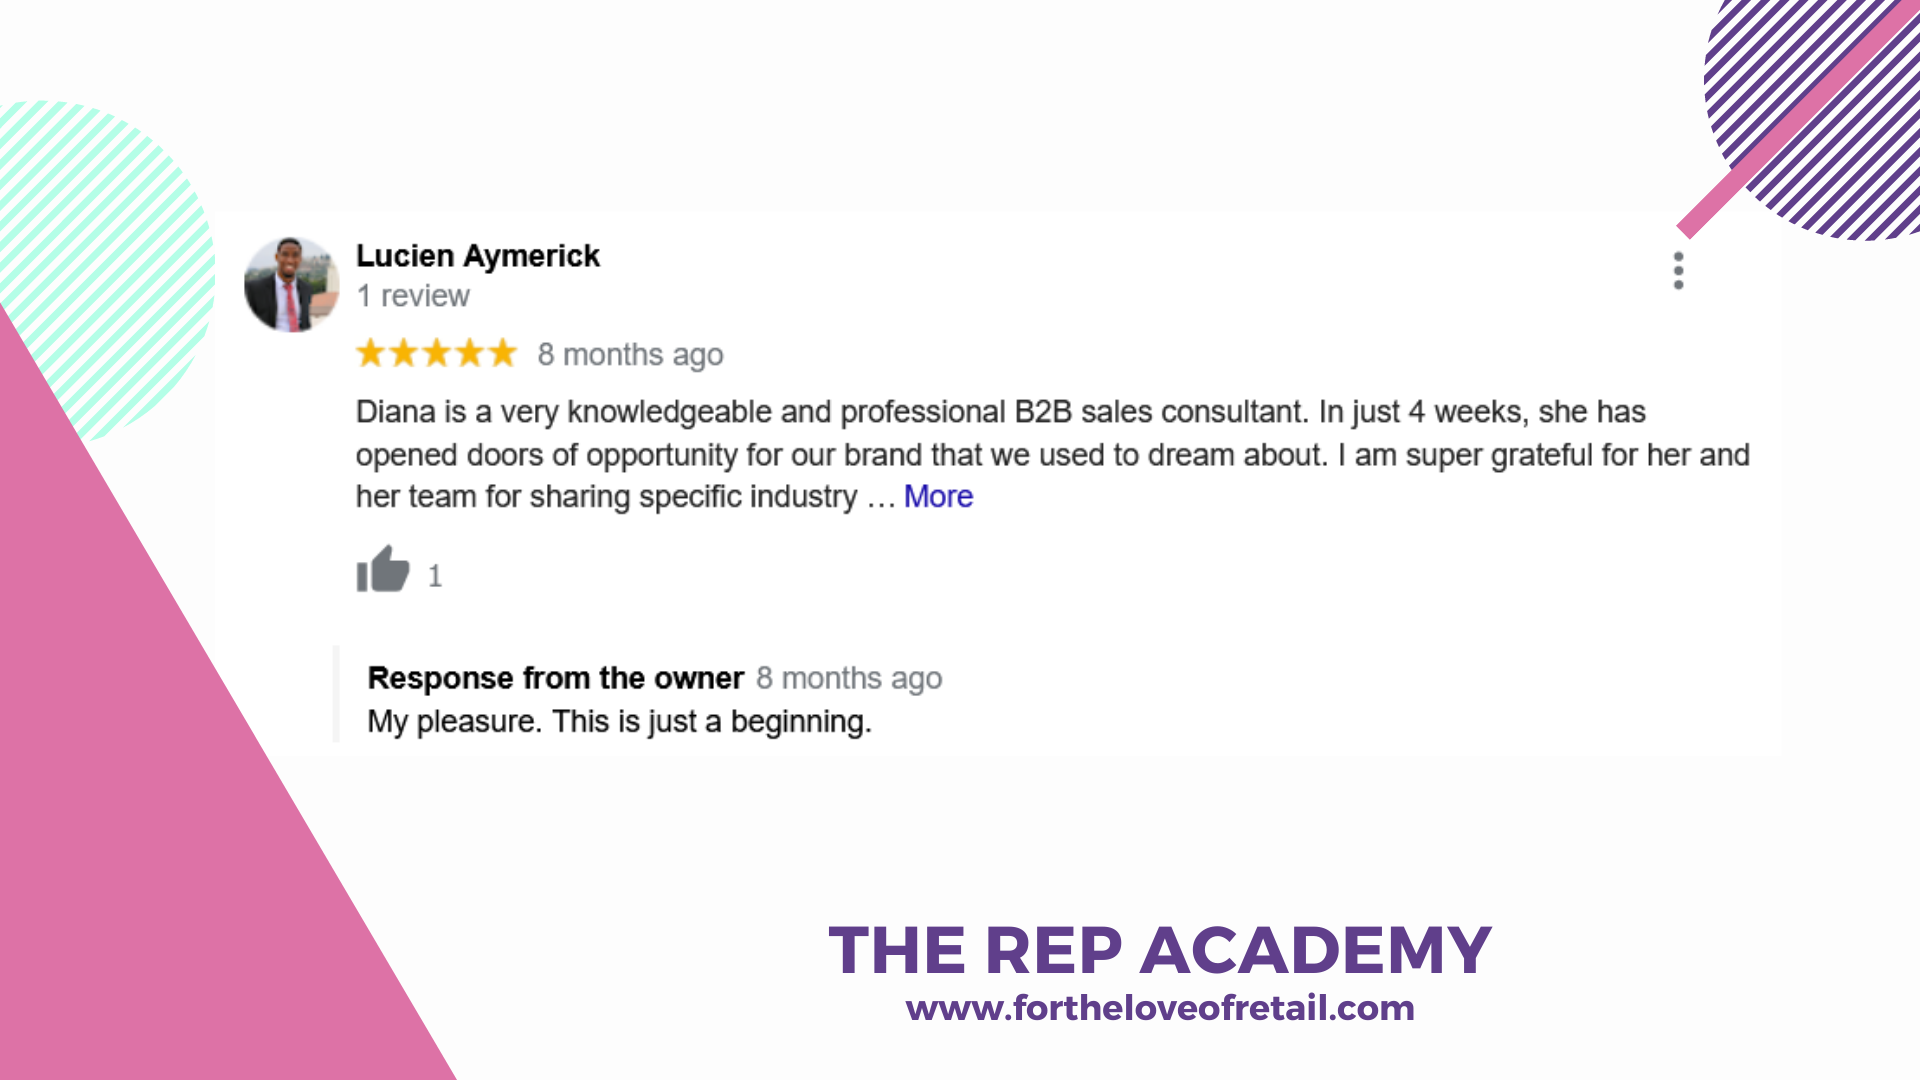Open the three-dot review options menu
The height and width of the screenshot is (1080, 1920).
pyautogui.click(x=1678, y=271)
